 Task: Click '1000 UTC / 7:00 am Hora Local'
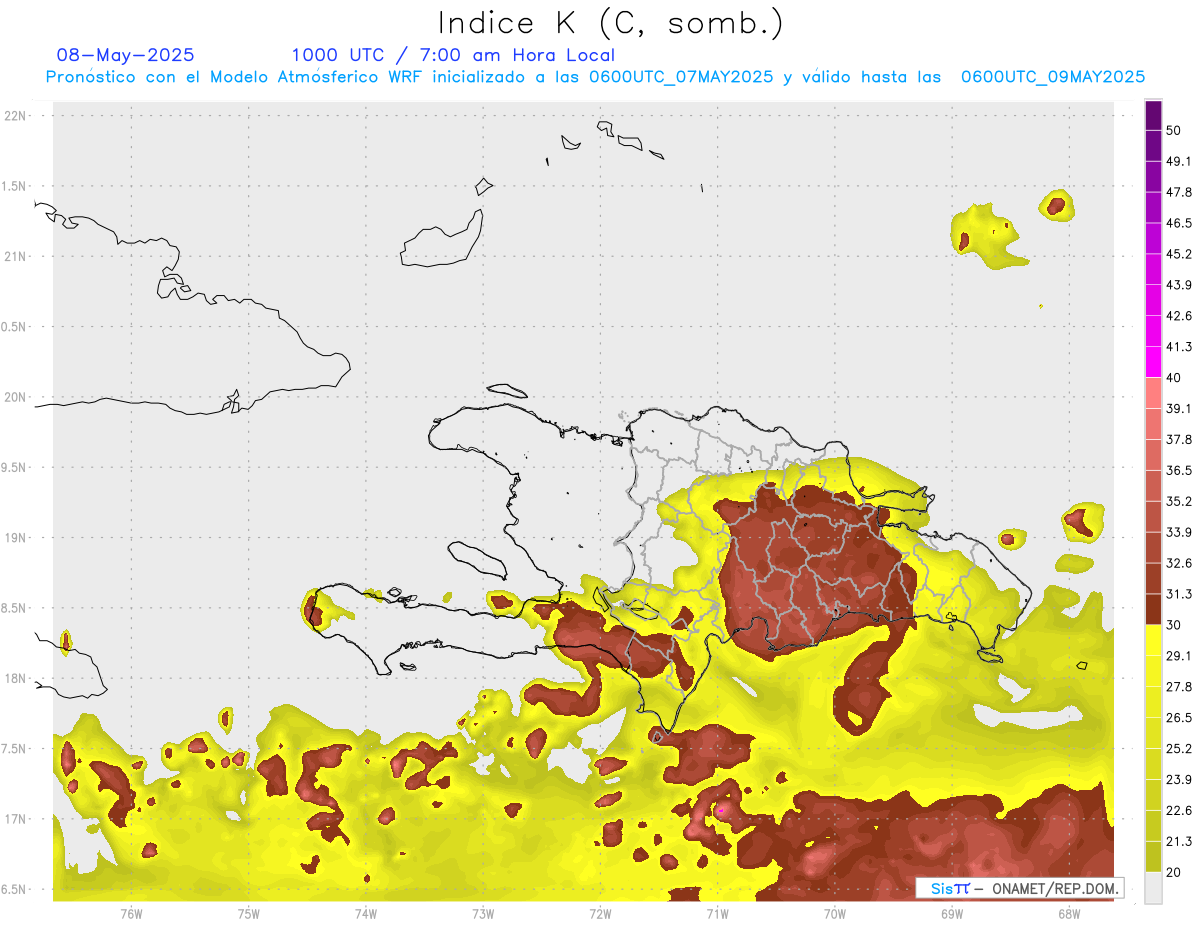coord(453,55)
